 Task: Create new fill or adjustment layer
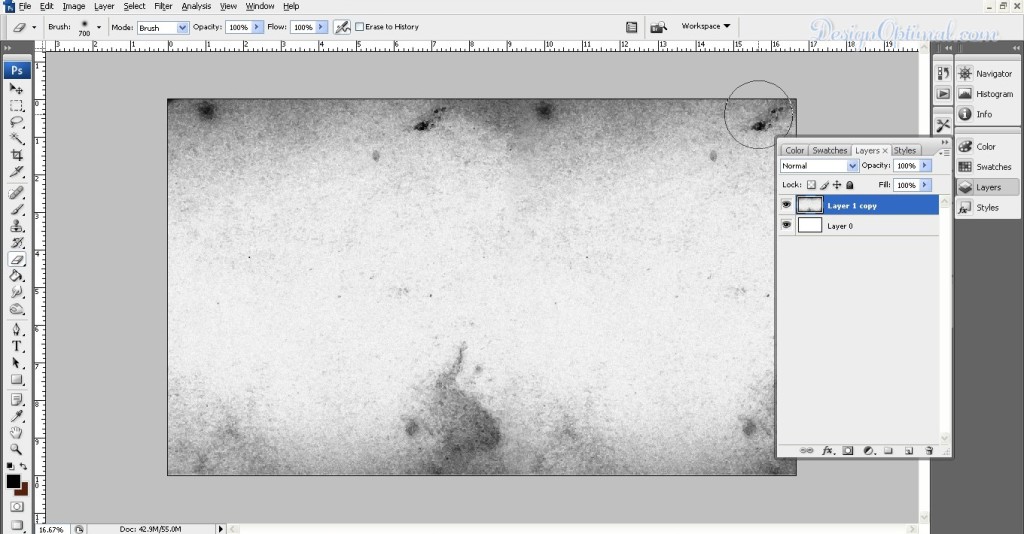click(868, 450)
